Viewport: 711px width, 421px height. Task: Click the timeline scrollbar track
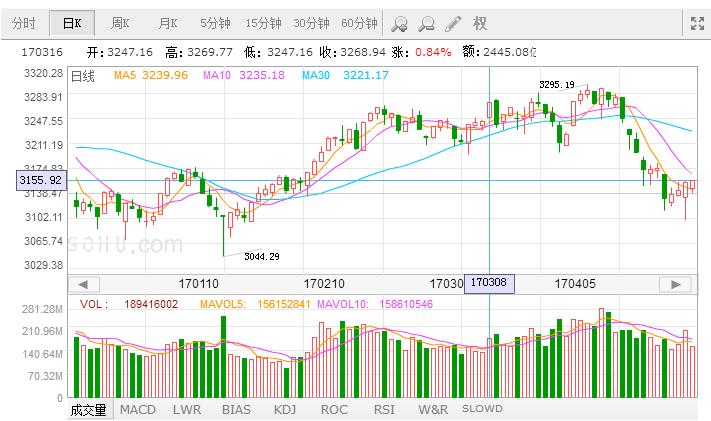tap(300, 284)
